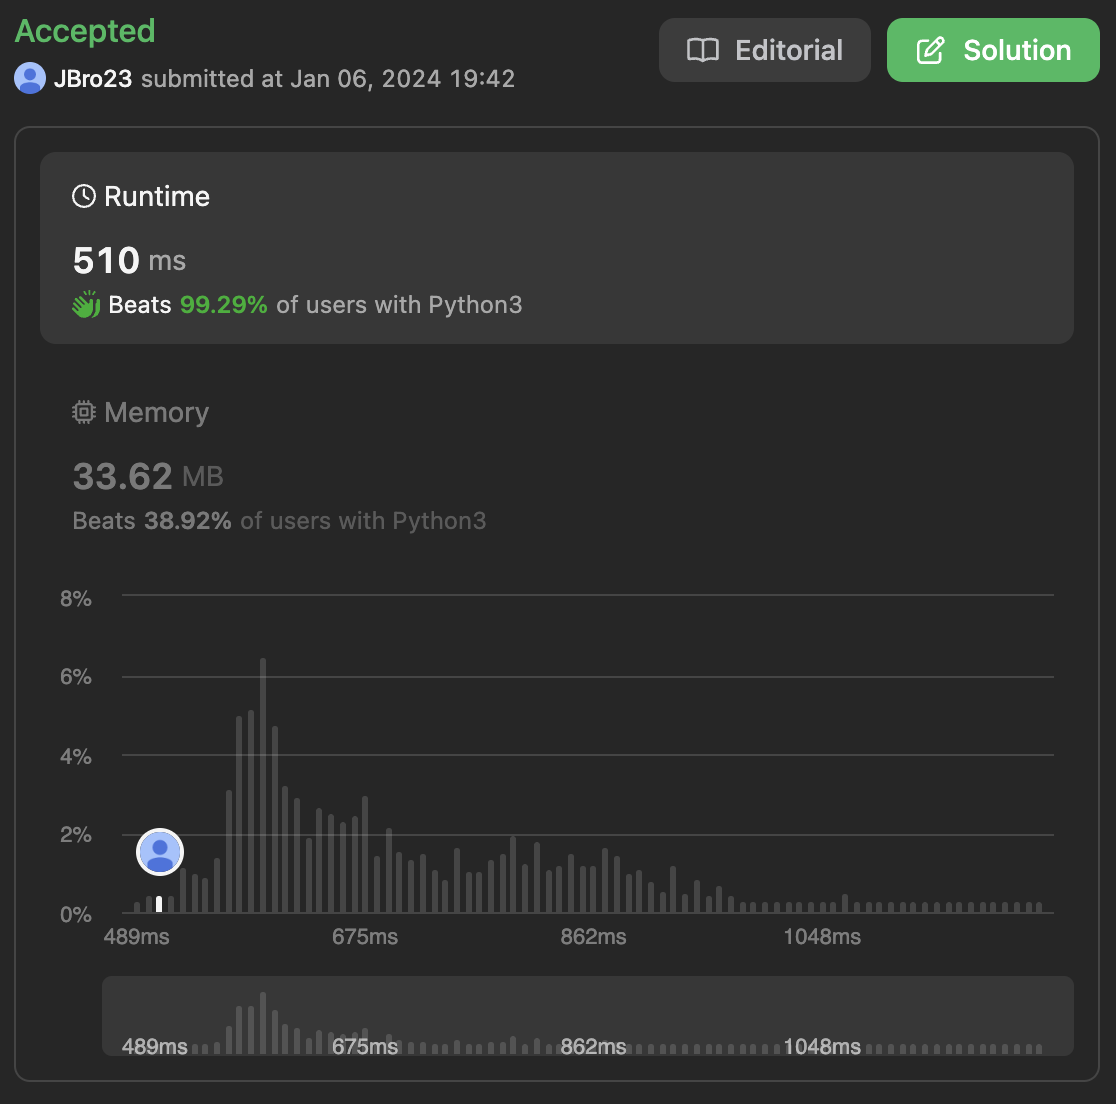Click the green 99.29% beats percentage
Screen dimensions: 1116x1104
click(x=224, y=305)
